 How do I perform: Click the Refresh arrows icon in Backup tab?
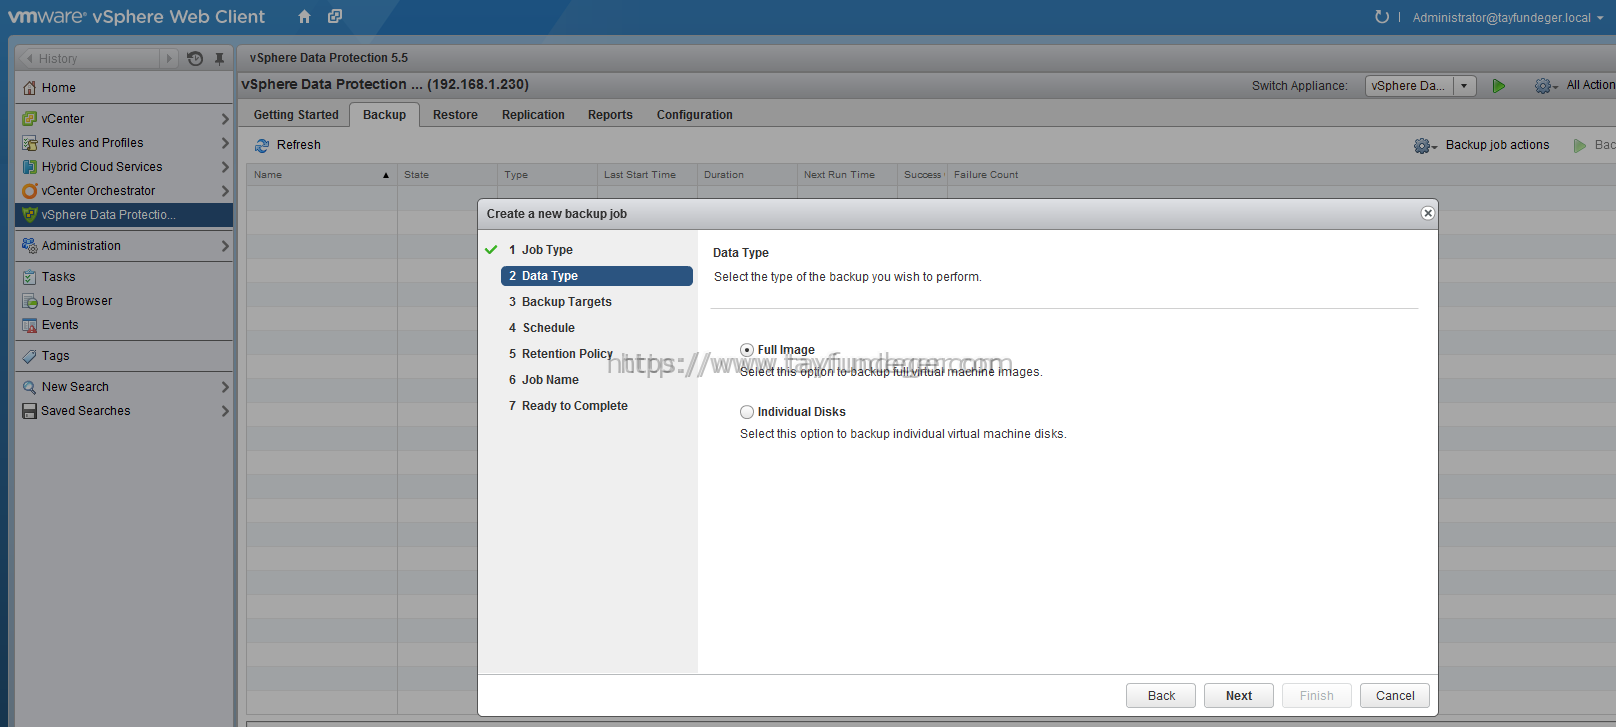point(262,146)
